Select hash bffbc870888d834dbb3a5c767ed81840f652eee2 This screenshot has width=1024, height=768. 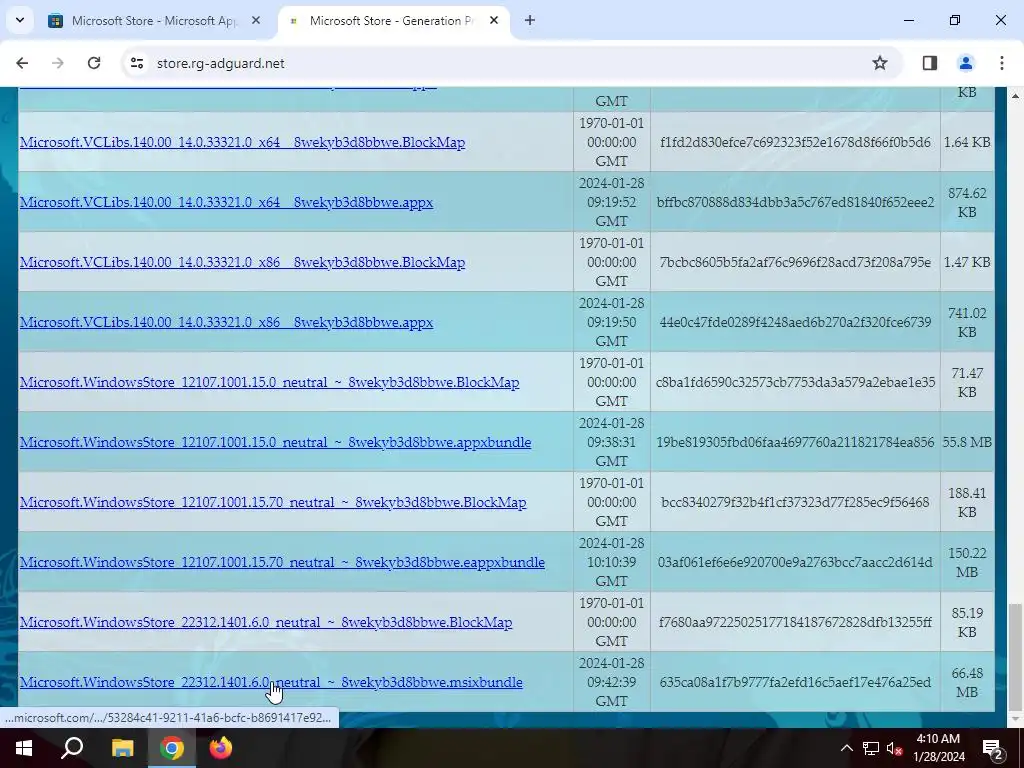pos(795,202)
